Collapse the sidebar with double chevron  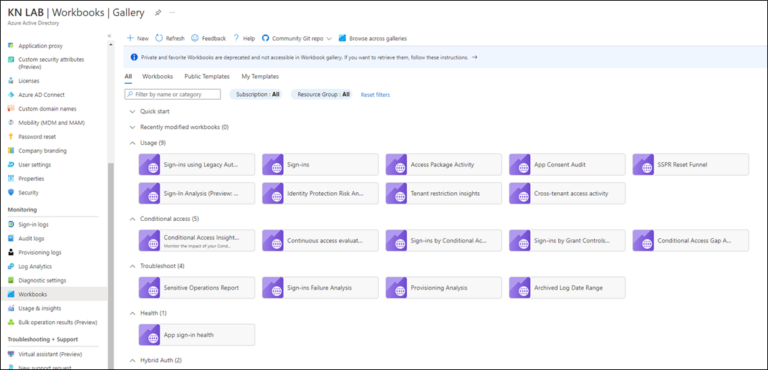pos(109,36)
